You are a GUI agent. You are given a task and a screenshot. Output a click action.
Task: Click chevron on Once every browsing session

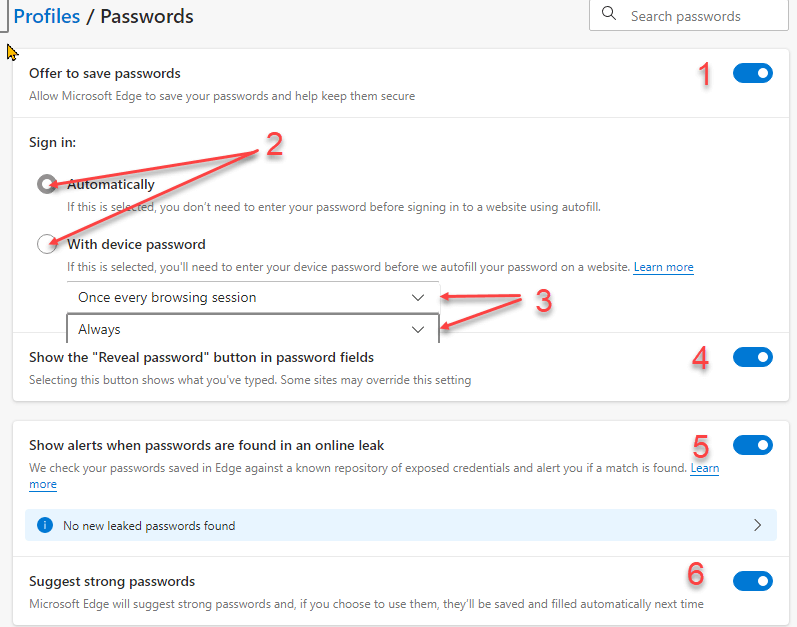pyautogui.click(x=418, y=298)
